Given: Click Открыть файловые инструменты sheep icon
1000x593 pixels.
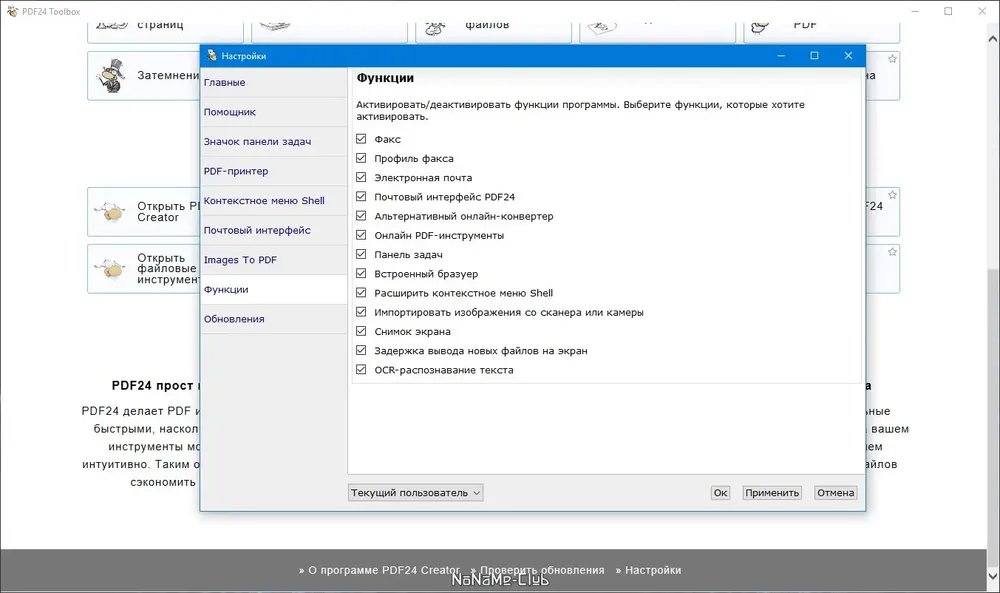Looking at the screenshot, I should point(110,268).
